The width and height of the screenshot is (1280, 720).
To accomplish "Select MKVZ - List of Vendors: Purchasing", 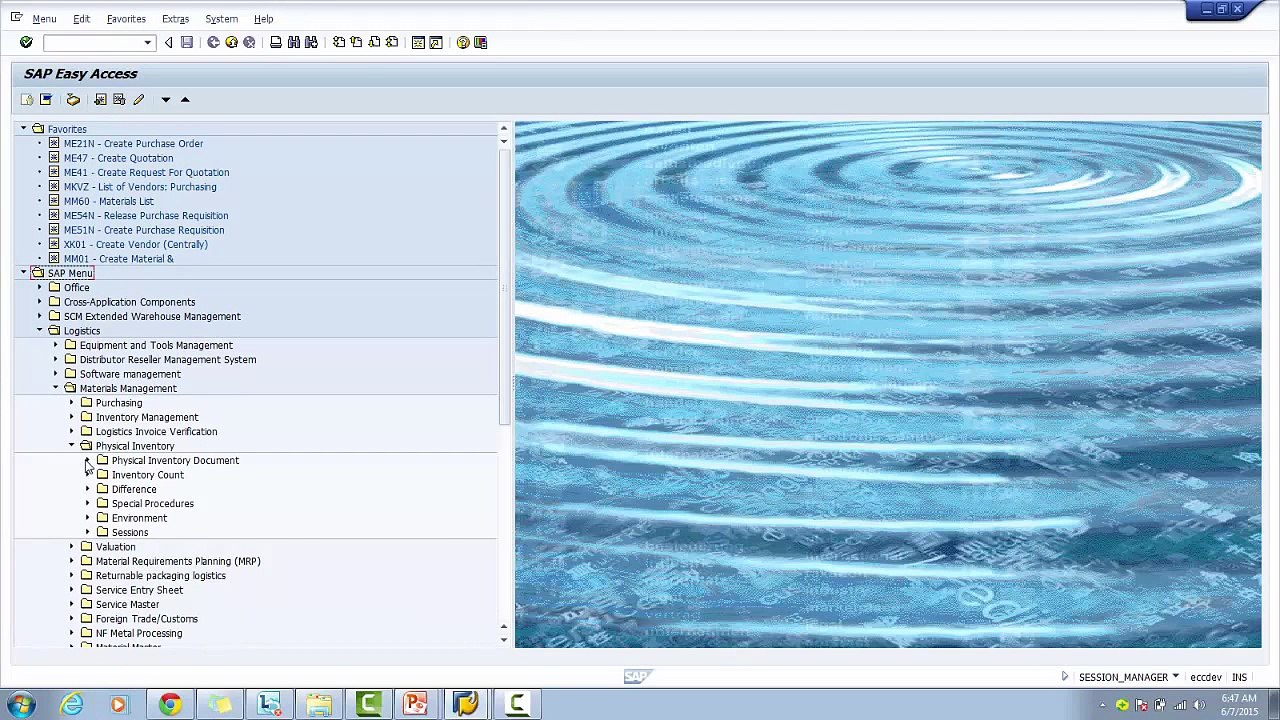I will pyautogui.click(x=139, y=187).
